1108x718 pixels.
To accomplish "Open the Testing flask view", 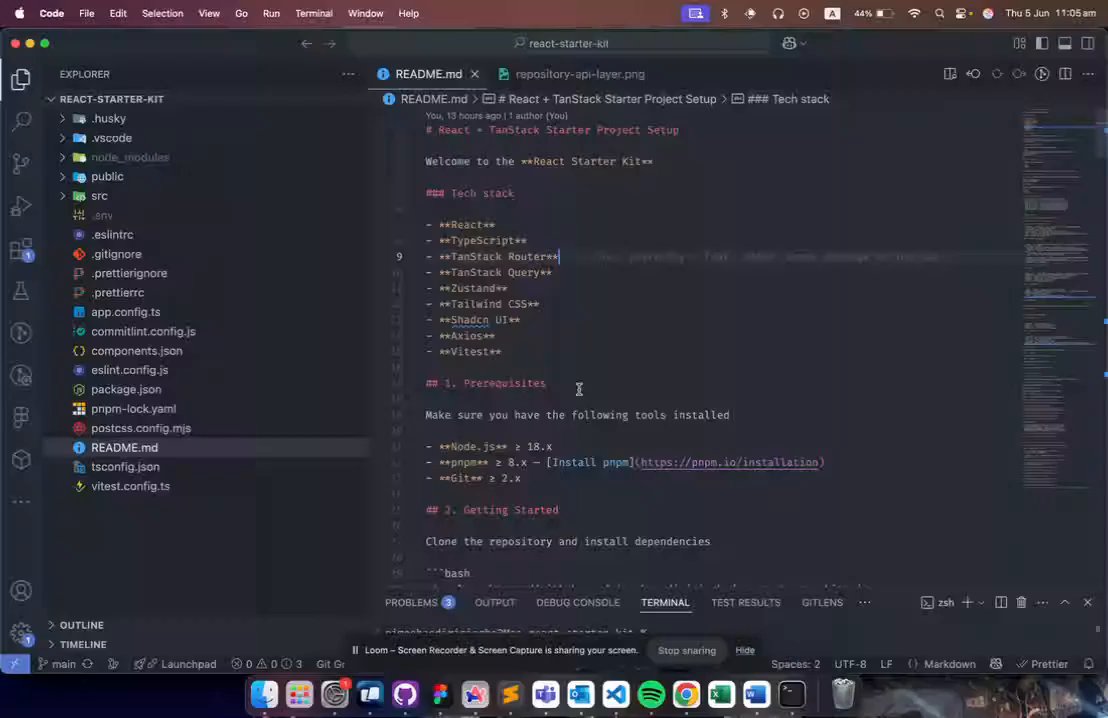I will [21, 290].
